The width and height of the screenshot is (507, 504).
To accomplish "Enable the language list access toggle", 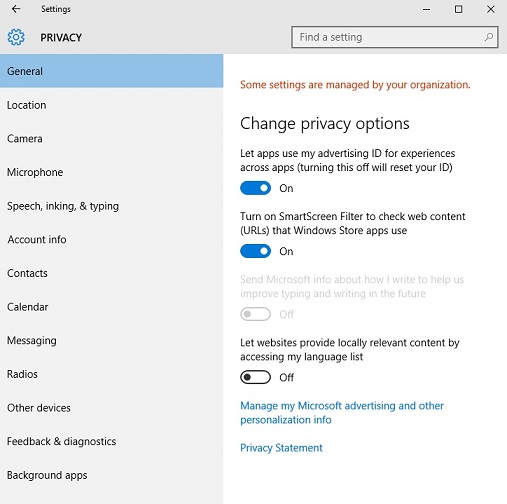I will 255,377.
